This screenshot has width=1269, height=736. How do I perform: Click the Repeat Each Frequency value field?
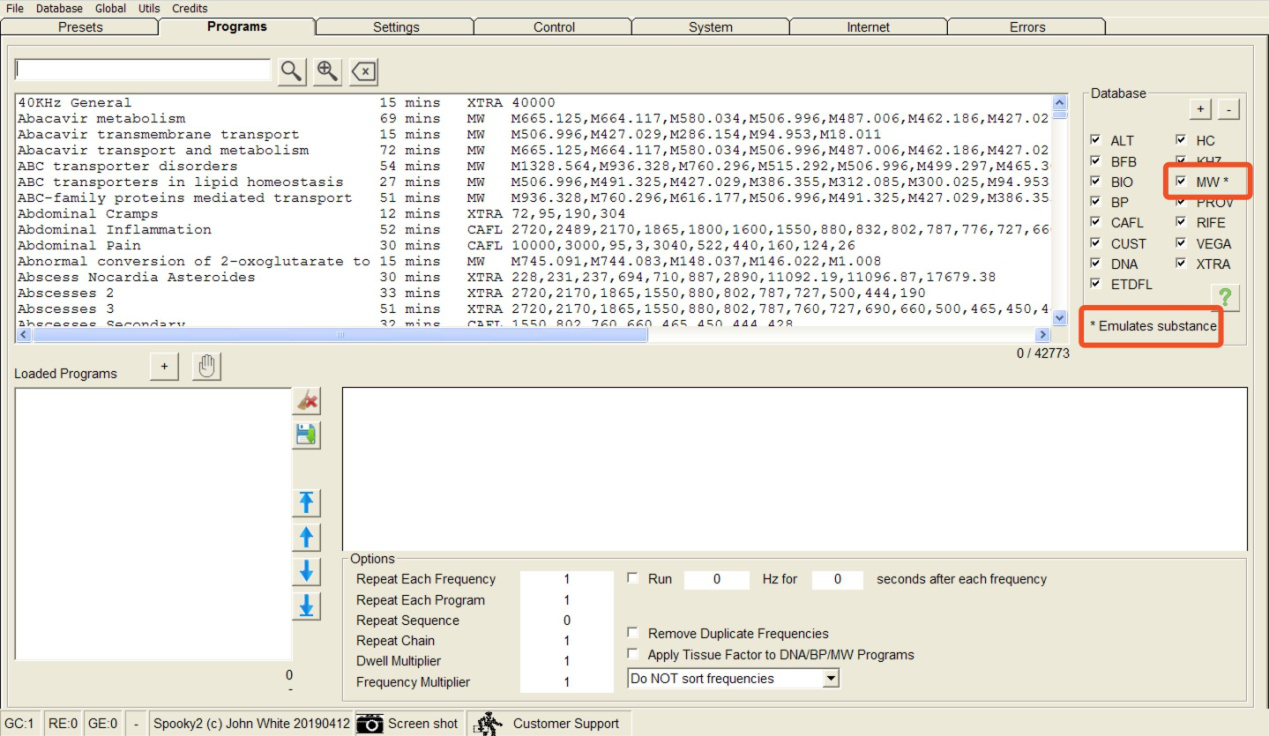click(x=567, y=579)
